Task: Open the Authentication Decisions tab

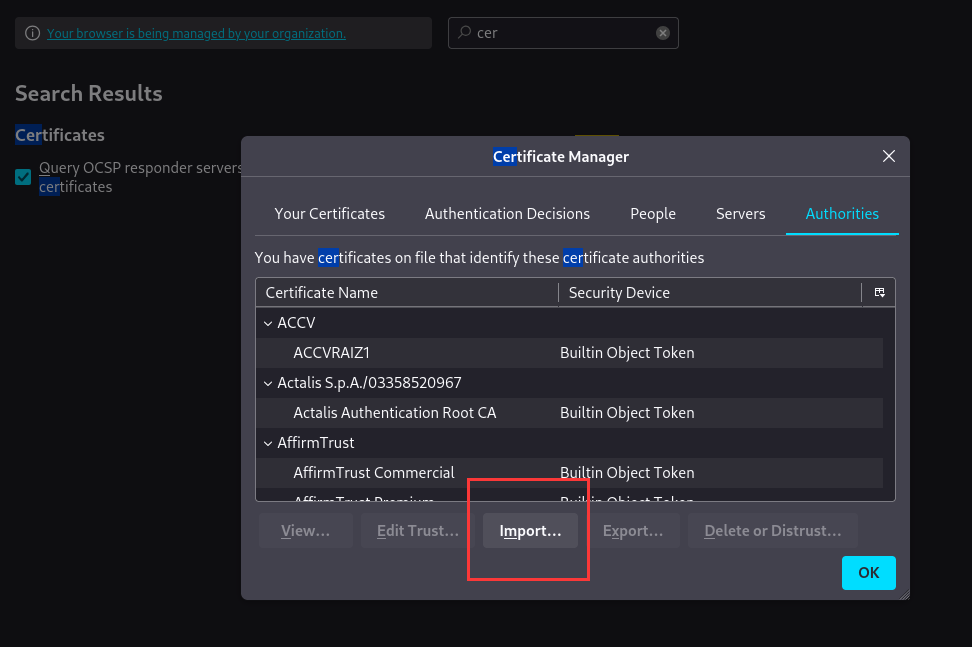Action: pos(507,214)
